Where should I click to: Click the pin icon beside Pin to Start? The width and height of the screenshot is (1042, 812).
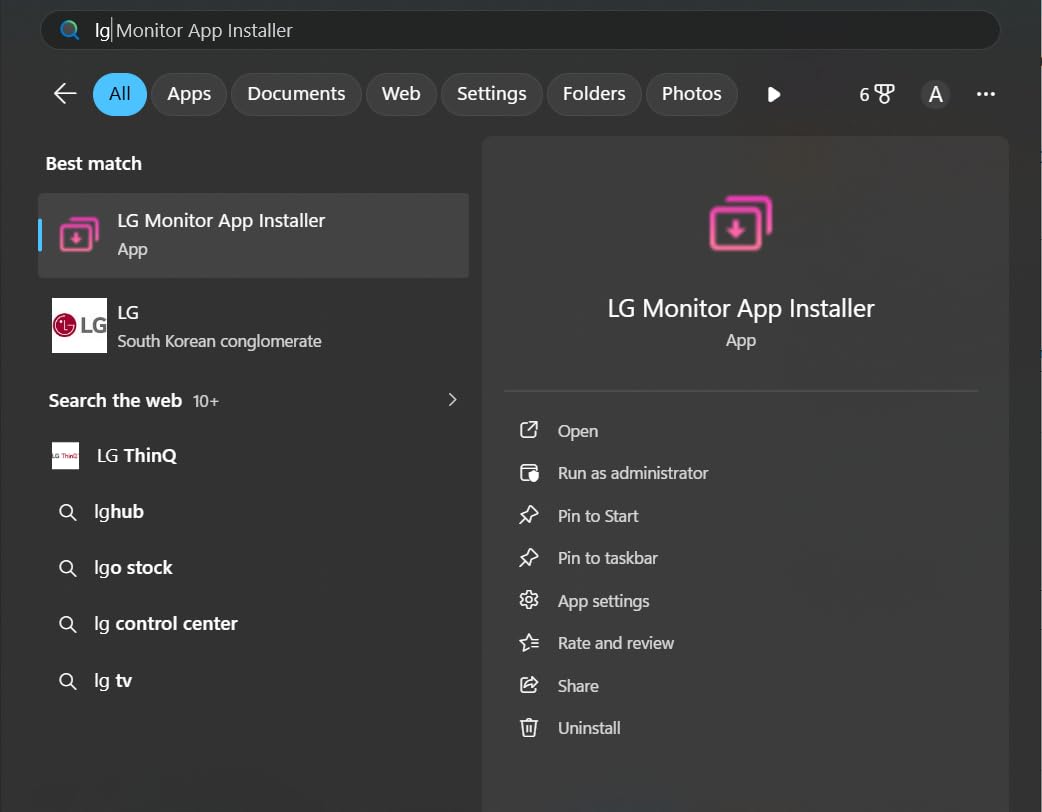(529, 515)
